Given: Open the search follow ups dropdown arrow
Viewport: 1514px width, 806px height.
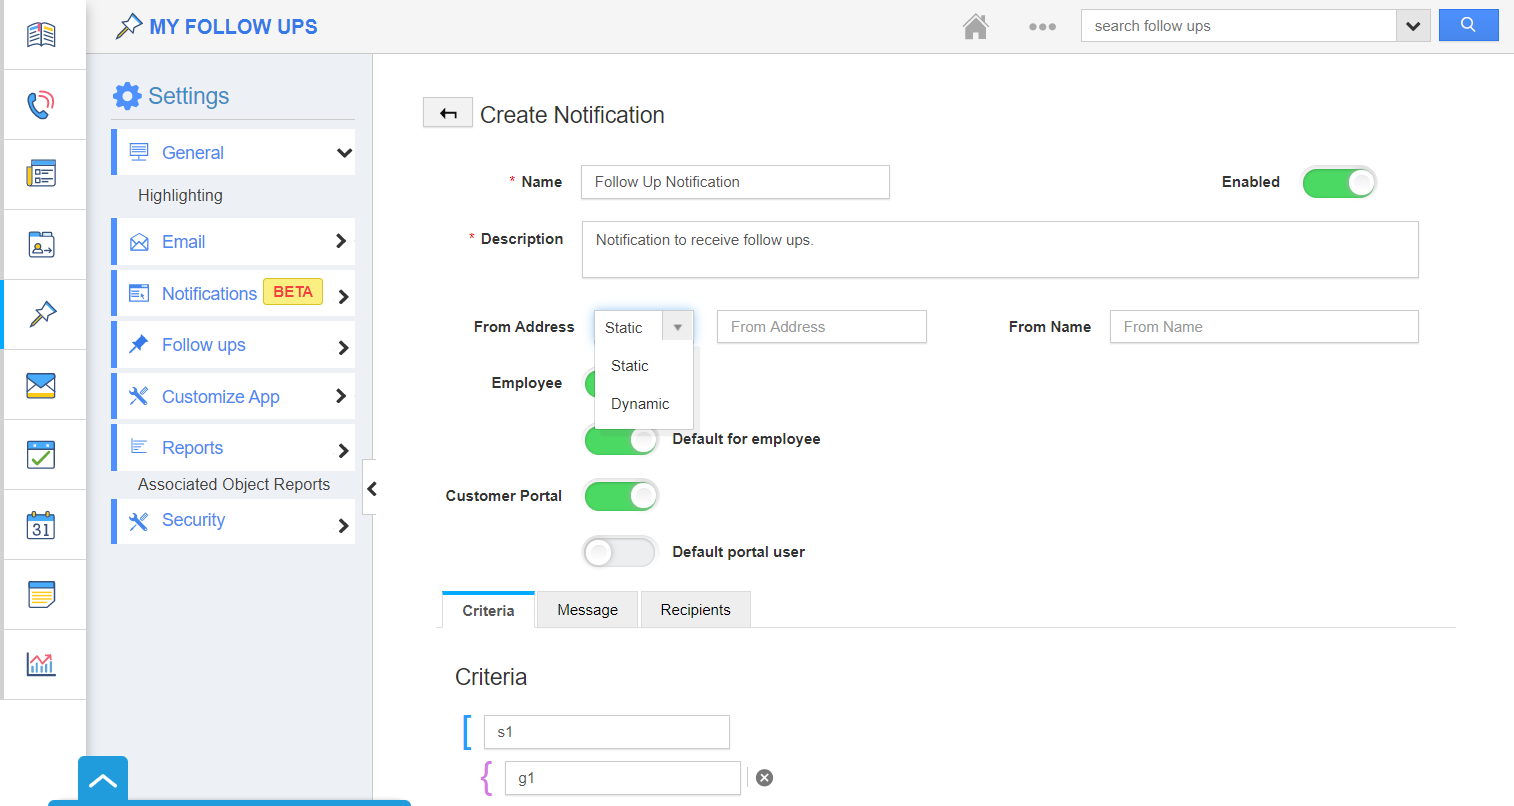Looking at the screenshot, I should (x=1412, y=26).
